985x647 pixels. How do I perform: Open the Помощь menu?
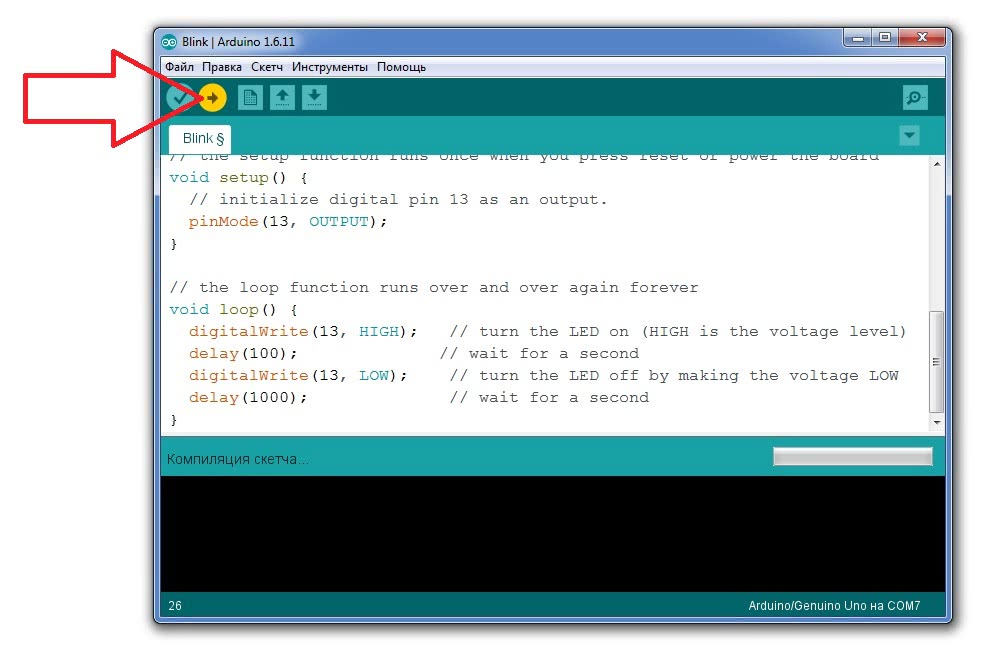click(x=401, y=67)
